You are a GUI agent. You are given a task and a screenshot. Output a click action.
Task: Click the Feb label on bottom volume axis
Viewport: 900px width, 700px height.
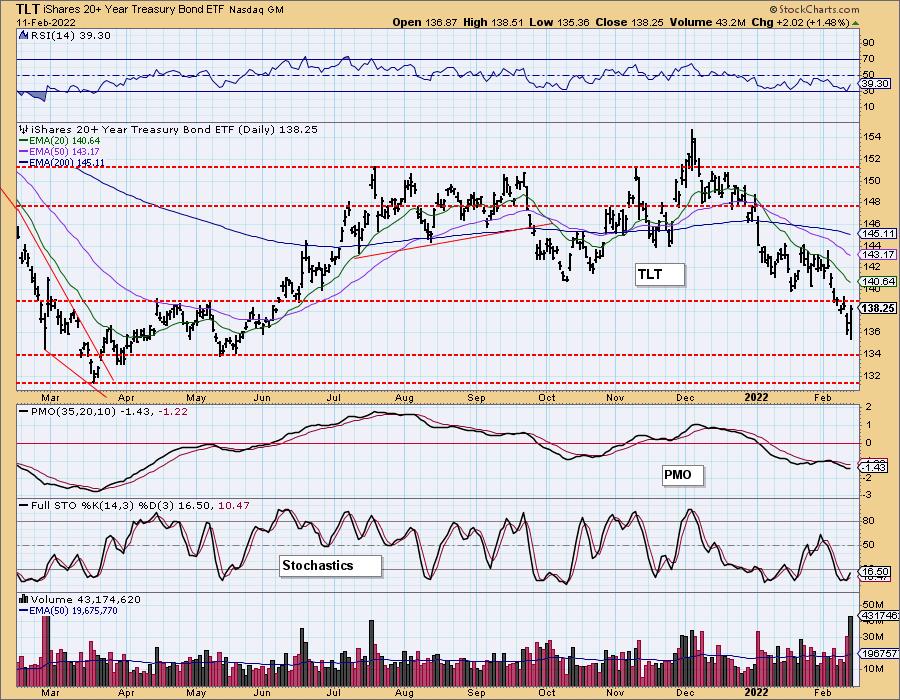click(x=823, y=693)
